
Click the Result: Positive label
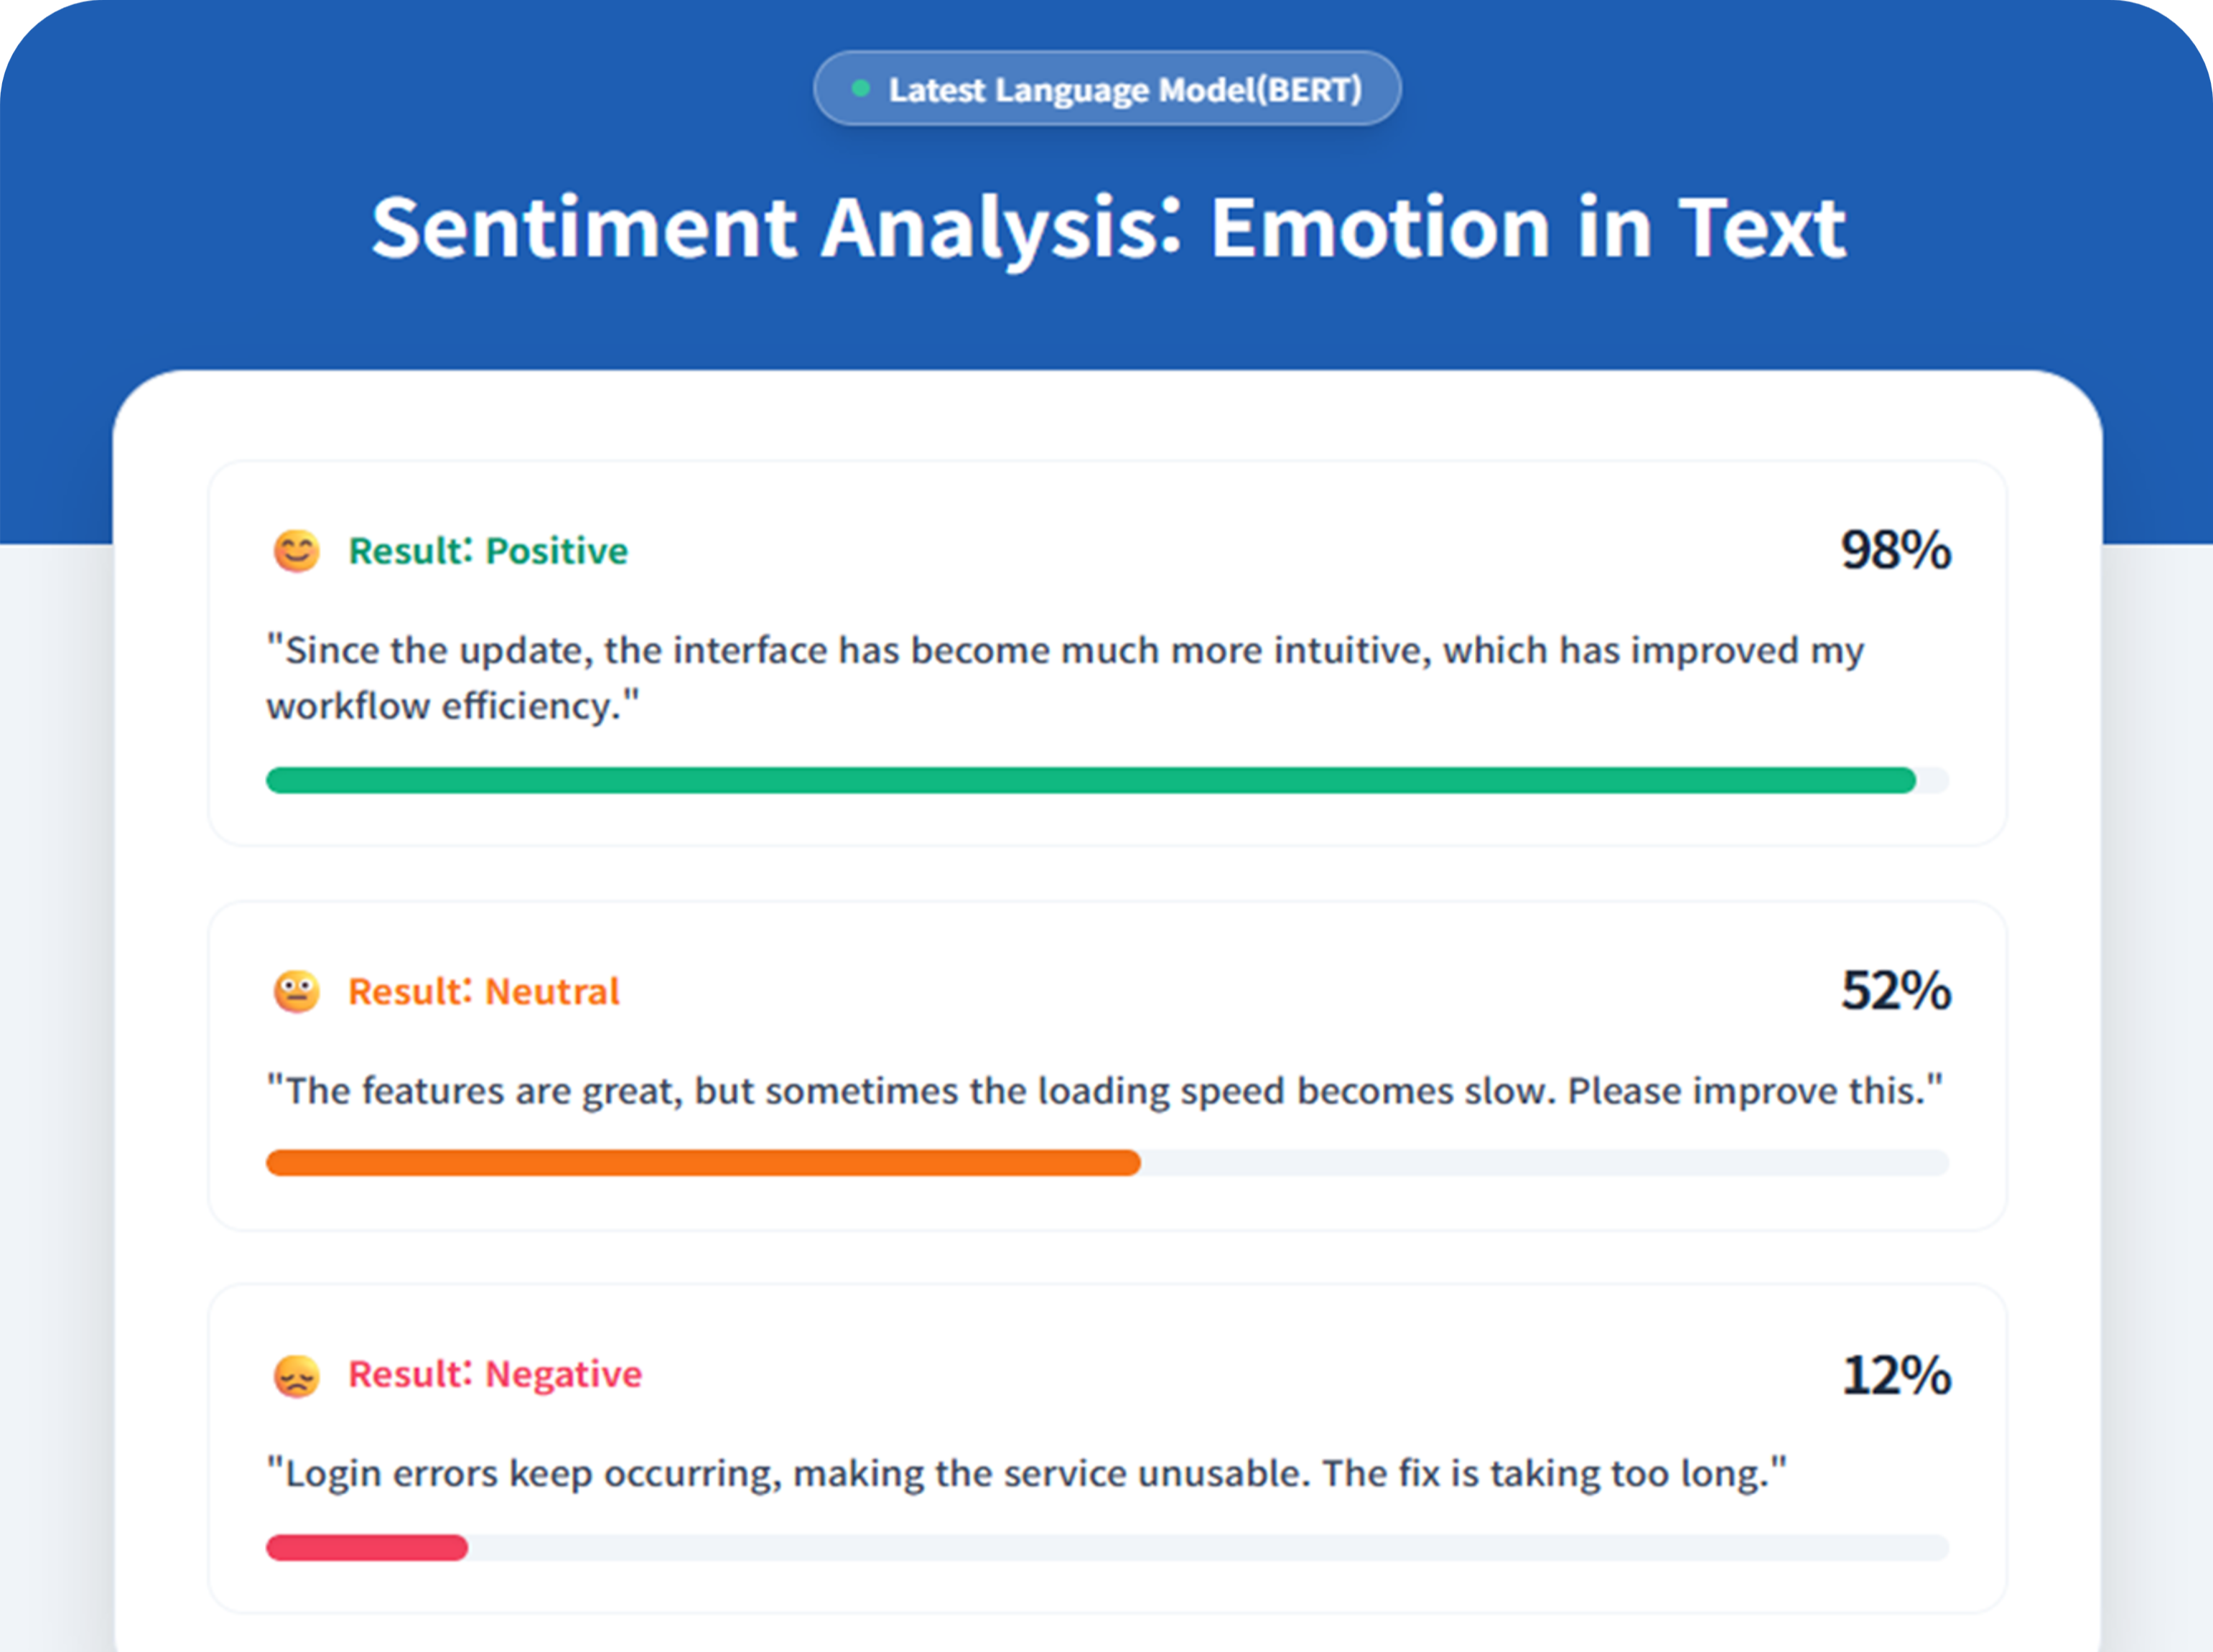pos(488,551)
